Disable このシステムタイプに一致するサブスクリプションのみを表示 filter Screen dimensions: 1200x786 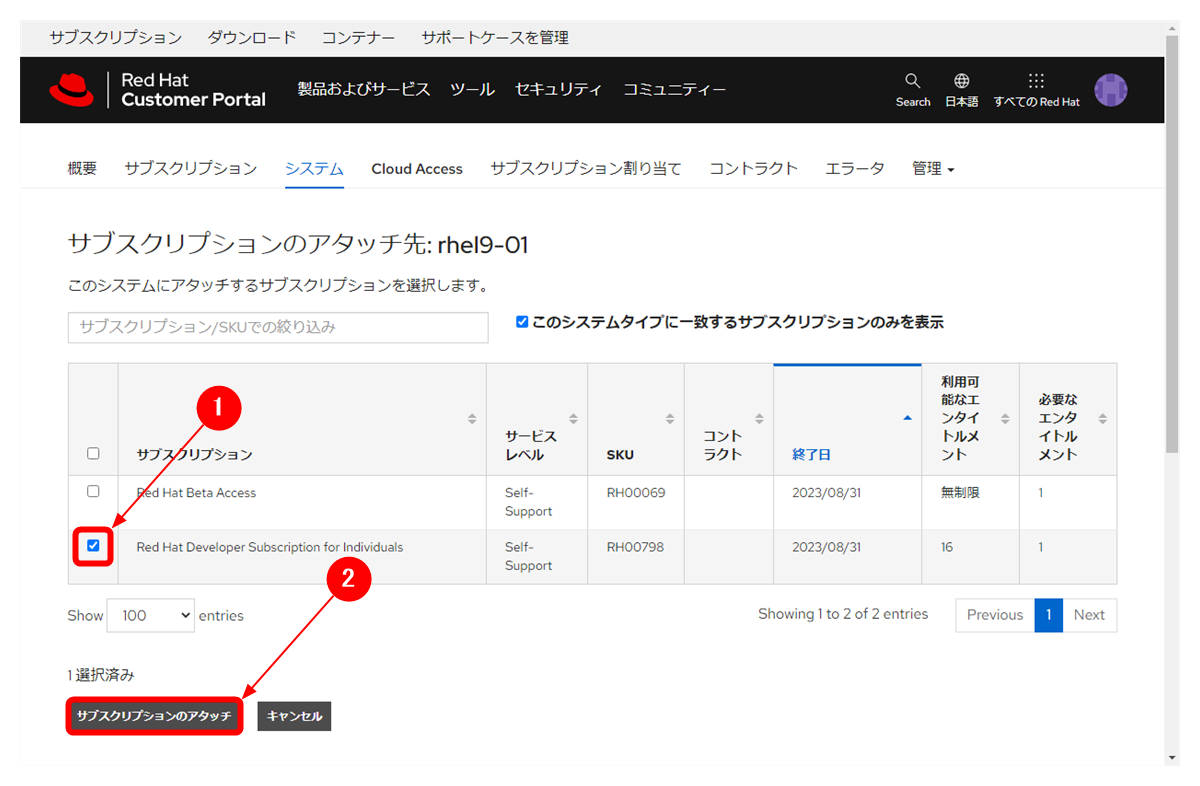[521, 320]
